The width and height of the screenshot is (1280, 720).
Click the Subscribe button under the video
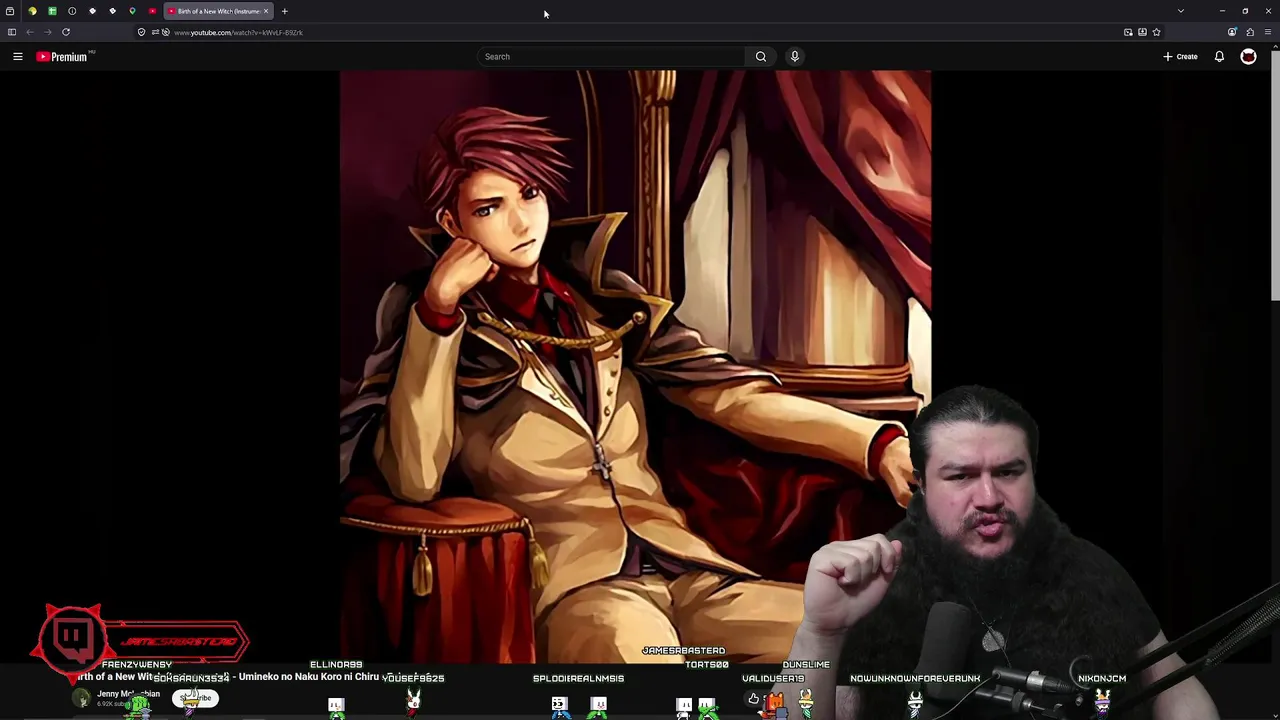(195, 698)
